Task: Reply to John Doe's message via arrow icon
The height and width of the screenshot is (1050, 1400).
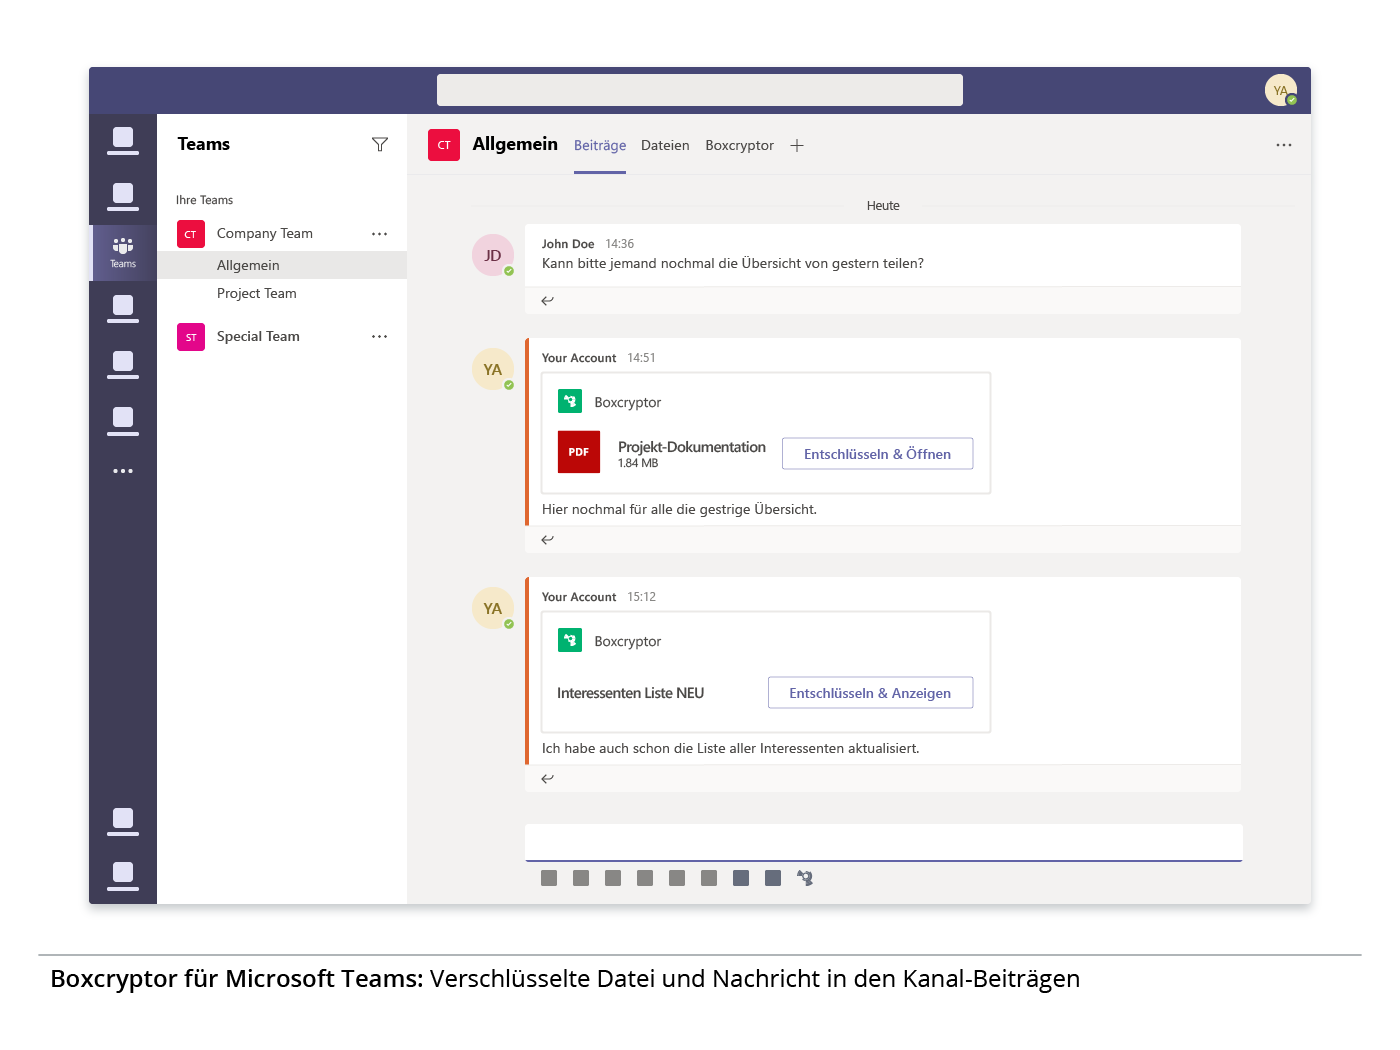Action: (x=547, y=301)
